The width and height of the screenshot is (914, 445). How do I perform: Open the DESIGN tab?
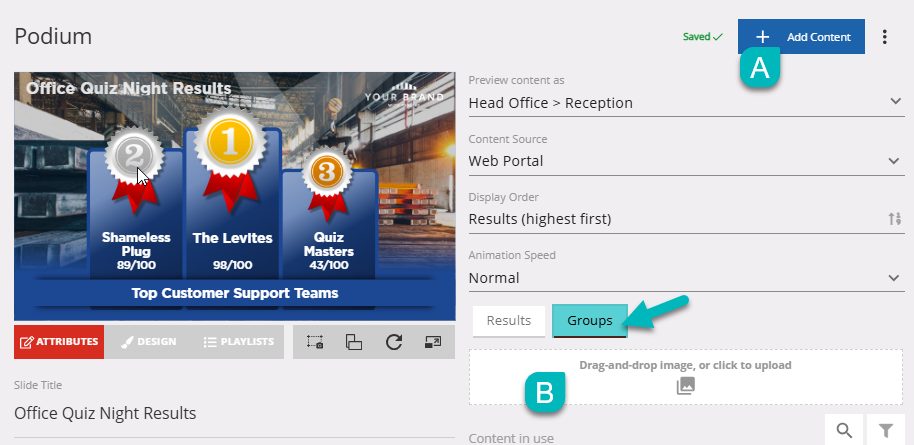(x=149, y=342)
